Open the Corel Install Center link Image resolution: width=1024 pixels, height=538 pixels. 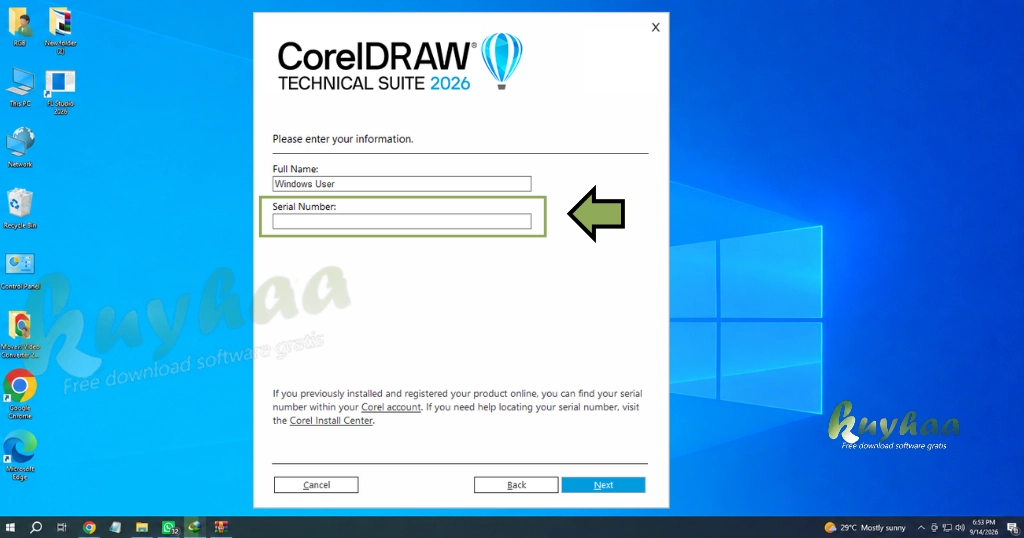pyautogui.click(x=331, y=420)
